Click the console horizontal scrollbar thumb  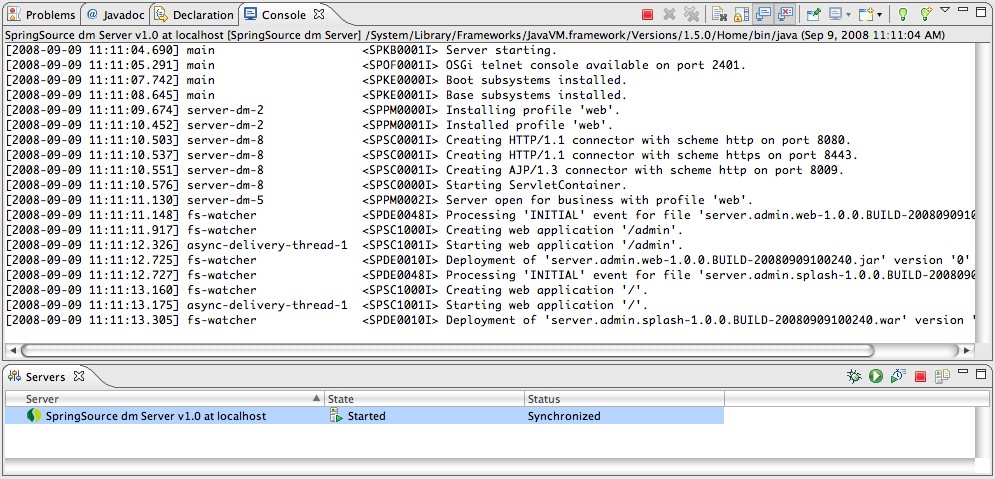pyautogui.click(x=447, y=350)
